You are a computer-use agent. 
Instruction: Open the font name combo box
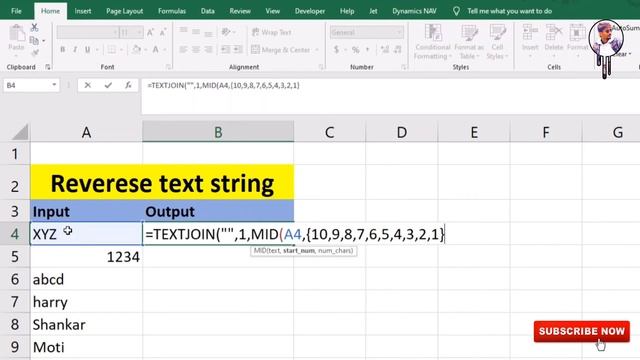click(x=88, y=32)
